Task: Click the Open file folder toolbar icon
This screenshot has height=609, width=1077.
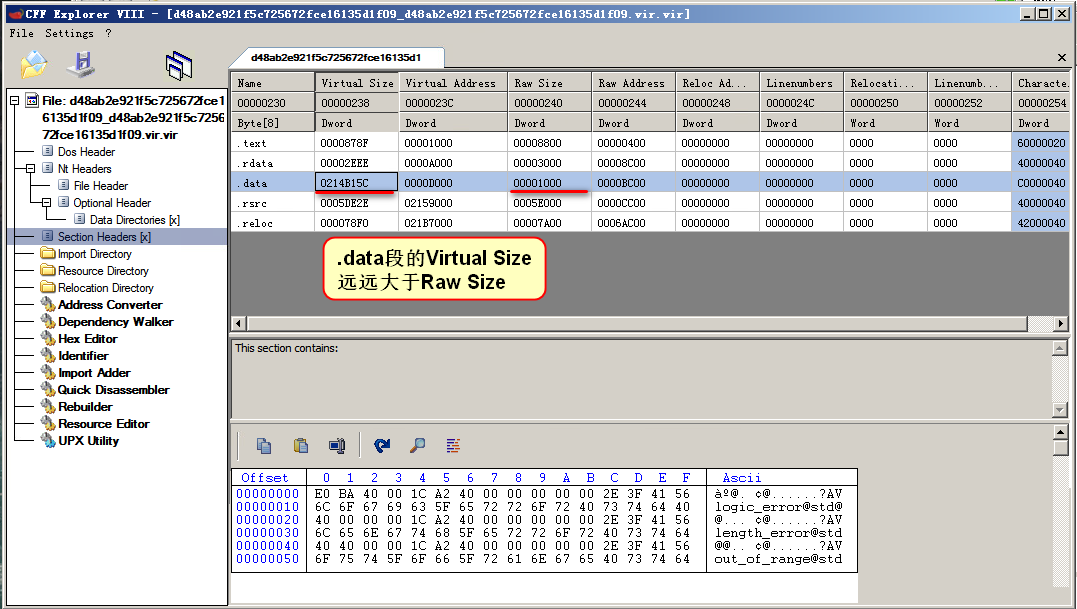Action: pos(34,65)
